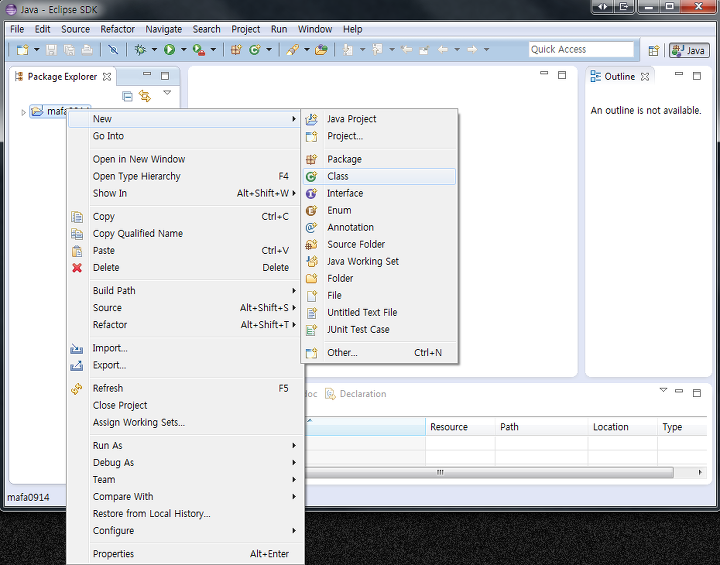Click New Java Class toolbar icon
Image resolution: width=720 pixels, height=565 pixels.
(x=254, y=50)
